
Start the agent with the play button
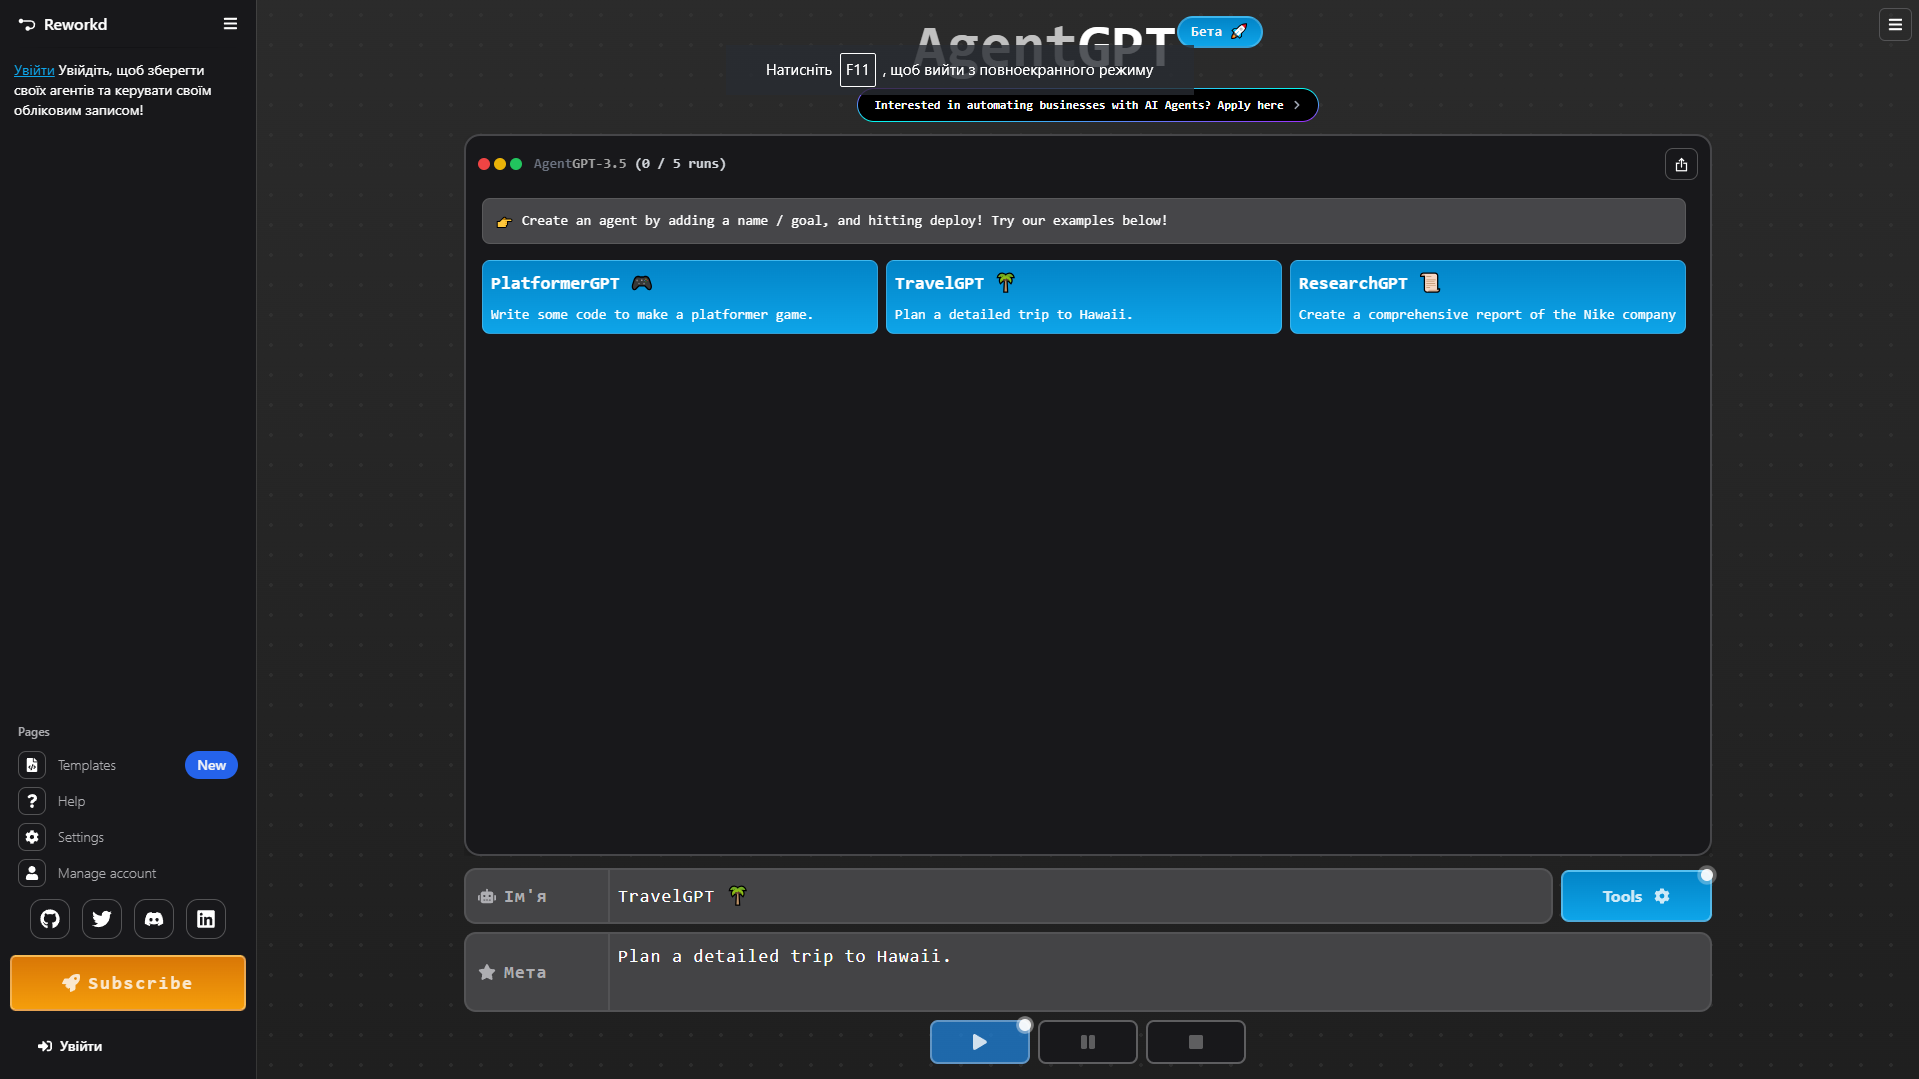(x=980, y=1042)
